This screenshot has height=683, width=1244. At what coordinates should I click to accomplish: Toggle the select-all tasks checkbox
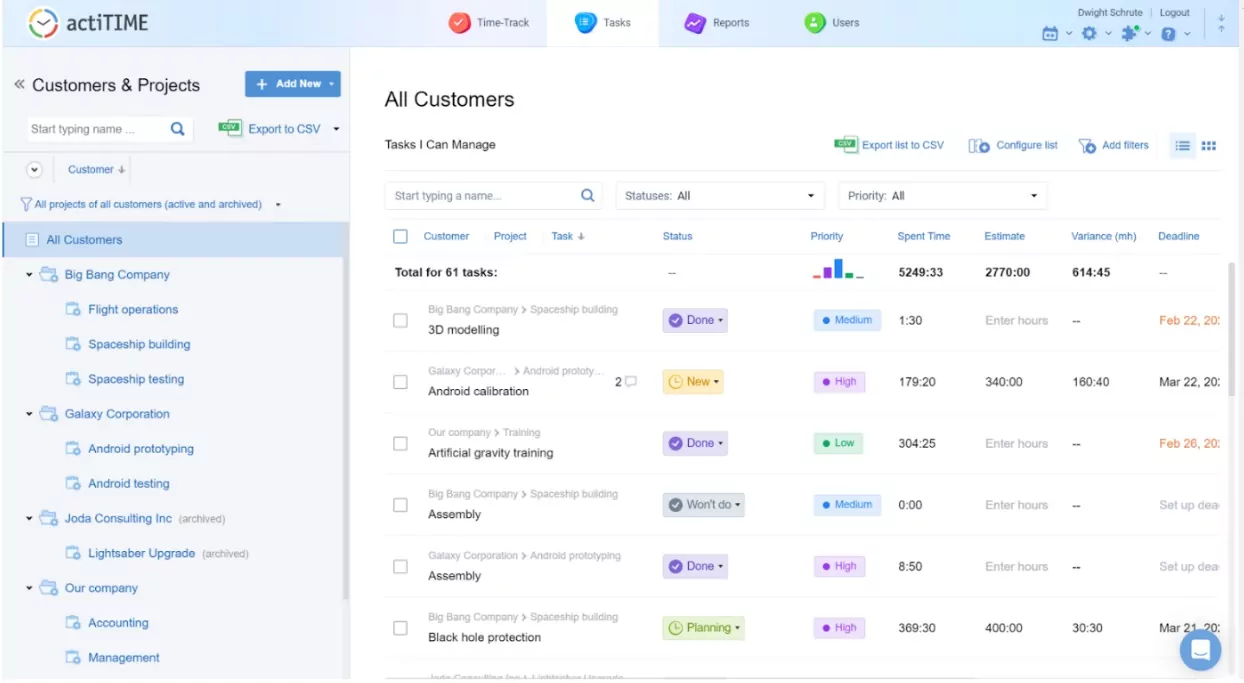(x=401, y=237)
